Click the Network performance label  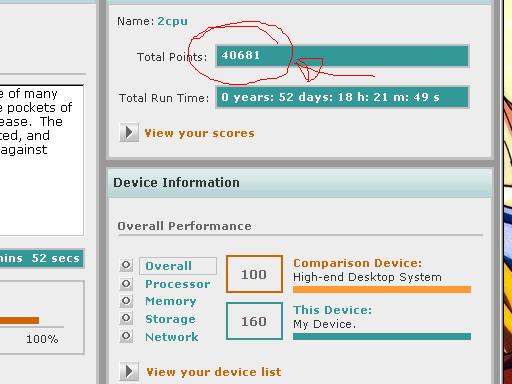(172, 337)
